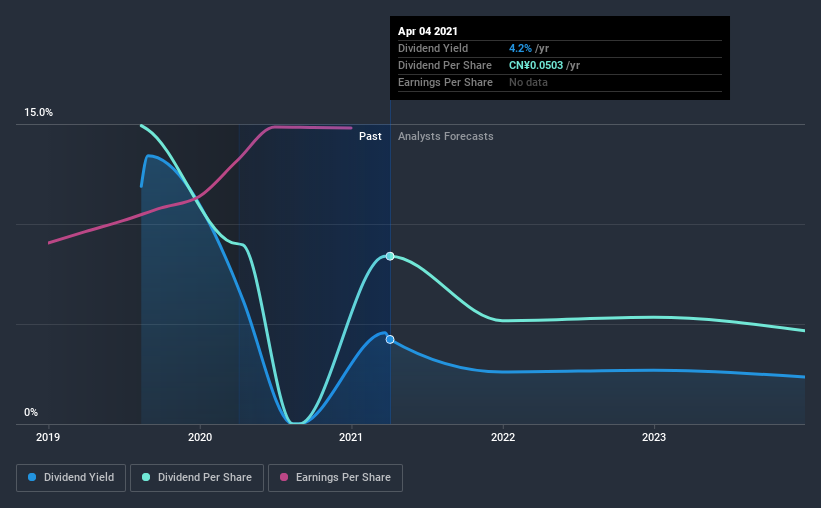Click the blue Dividend Yield legend dot
This screenshot has width=821, height=508.
pyautogui.click(x=32, y=477)
